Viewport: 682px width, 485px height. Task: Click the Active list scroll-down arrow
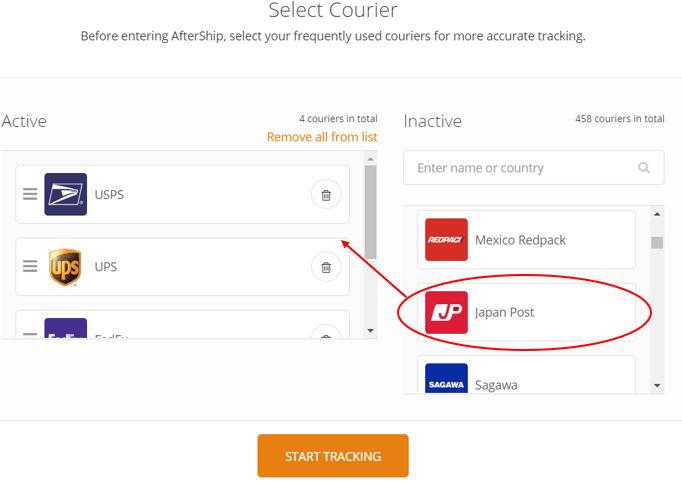coord(371,331)
